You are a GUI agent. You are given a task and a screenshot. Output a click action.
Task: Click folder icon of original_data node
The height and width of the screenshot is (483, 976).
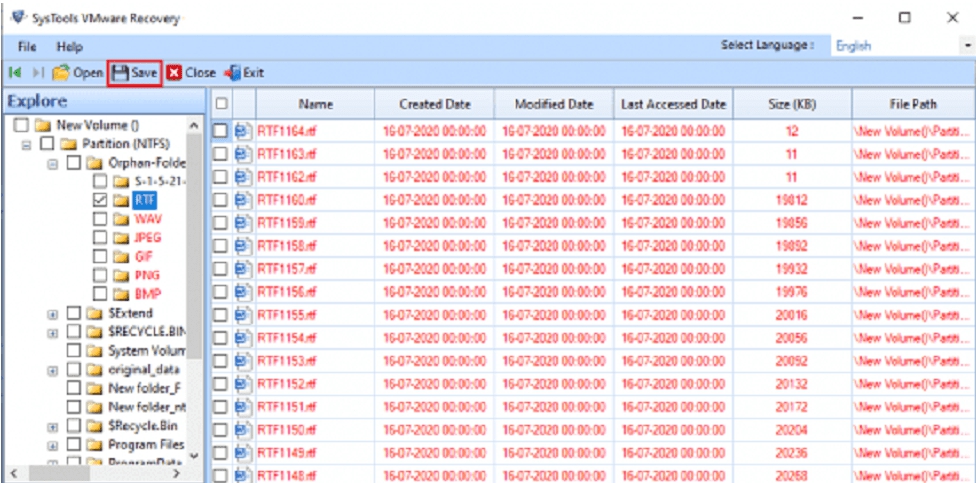click(95, 370)
